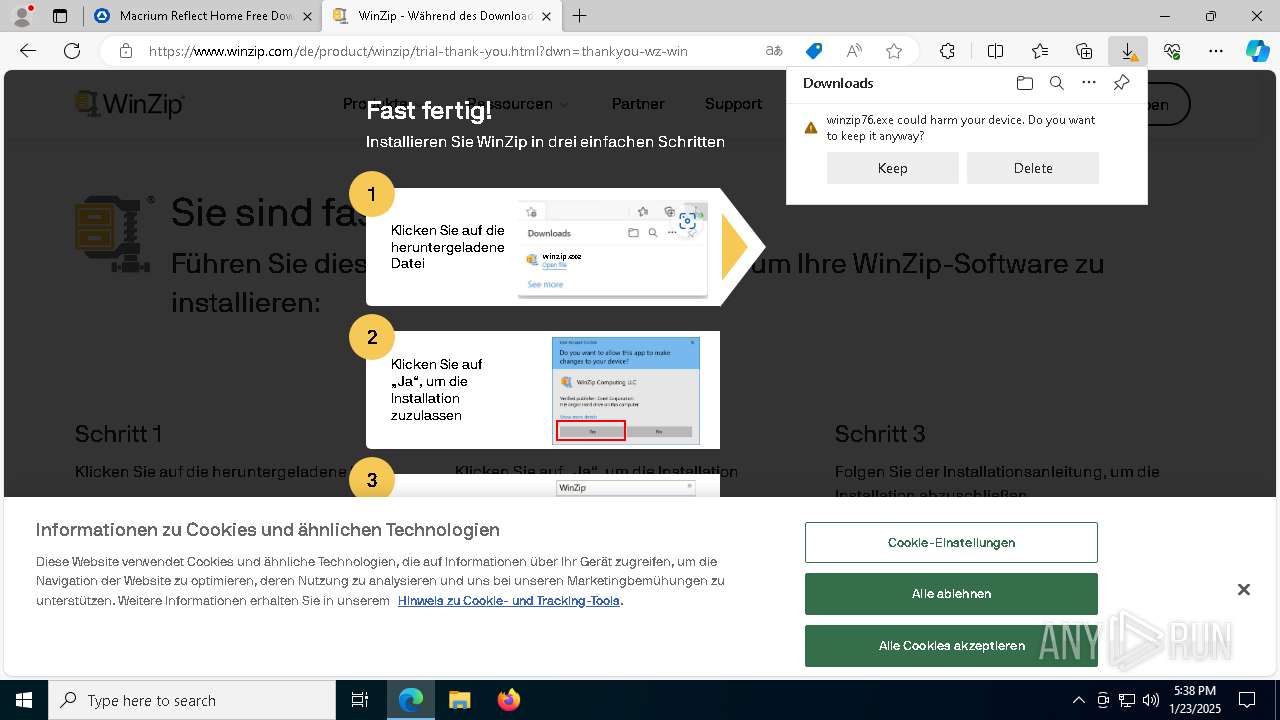
Task: Click the Schritt 1 heading
Action: [118, 434]
